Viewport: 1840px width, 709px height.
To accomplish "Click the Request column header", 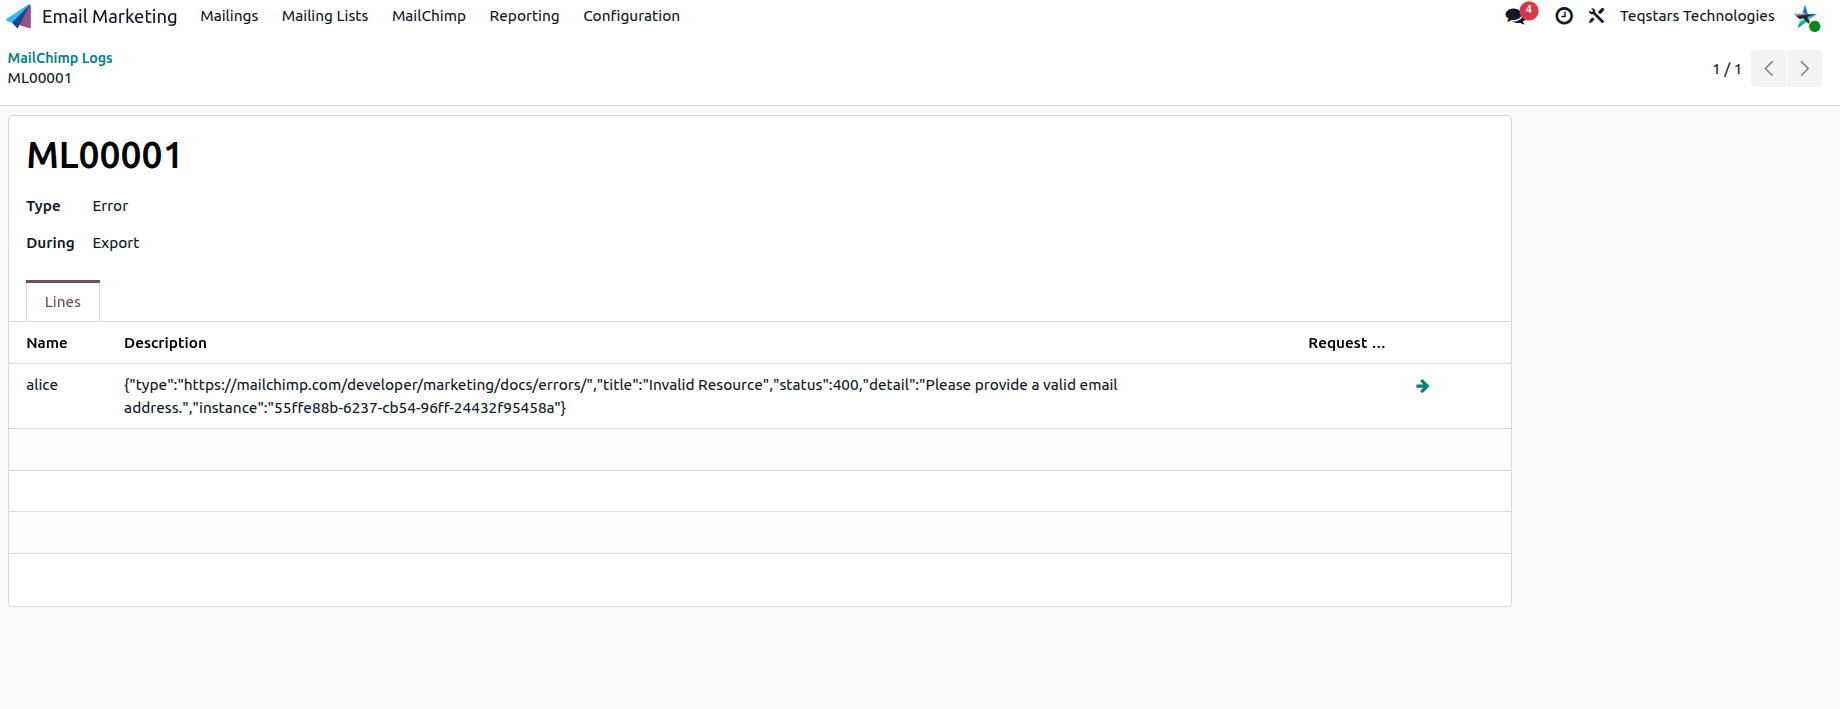I will [1346, 343].
